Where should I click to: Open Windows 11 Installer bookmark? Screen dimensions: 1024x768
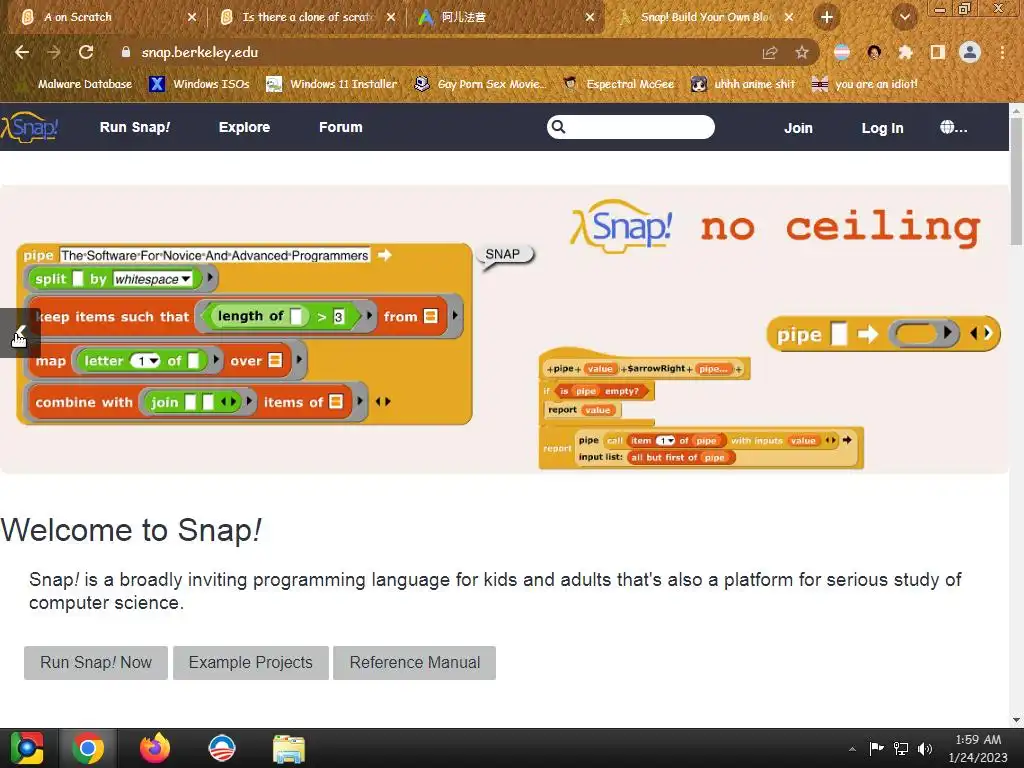[332, 84]
